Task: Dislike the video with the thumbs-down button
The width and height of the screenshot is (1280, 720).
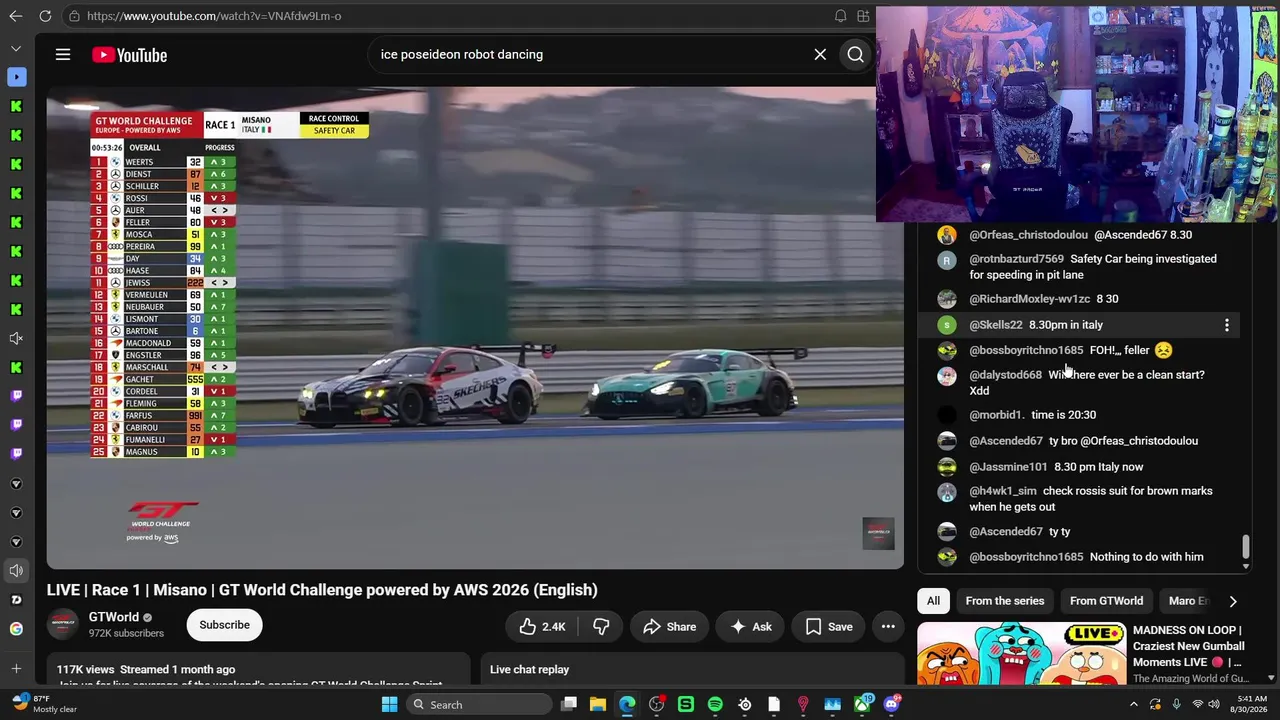Action: [x=601, y=627]
